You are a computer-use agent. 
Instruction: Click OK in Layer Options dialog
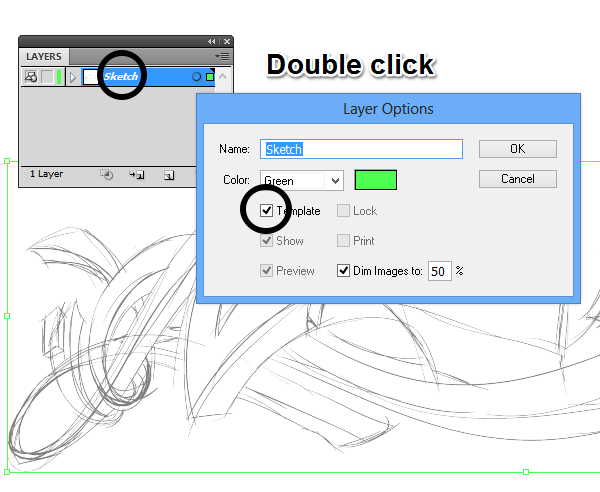click(x=517, y=149)
